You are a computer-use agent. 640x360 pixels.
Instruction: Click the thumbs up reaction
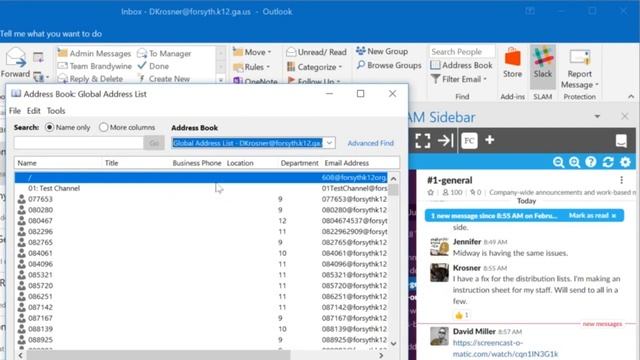461,315
